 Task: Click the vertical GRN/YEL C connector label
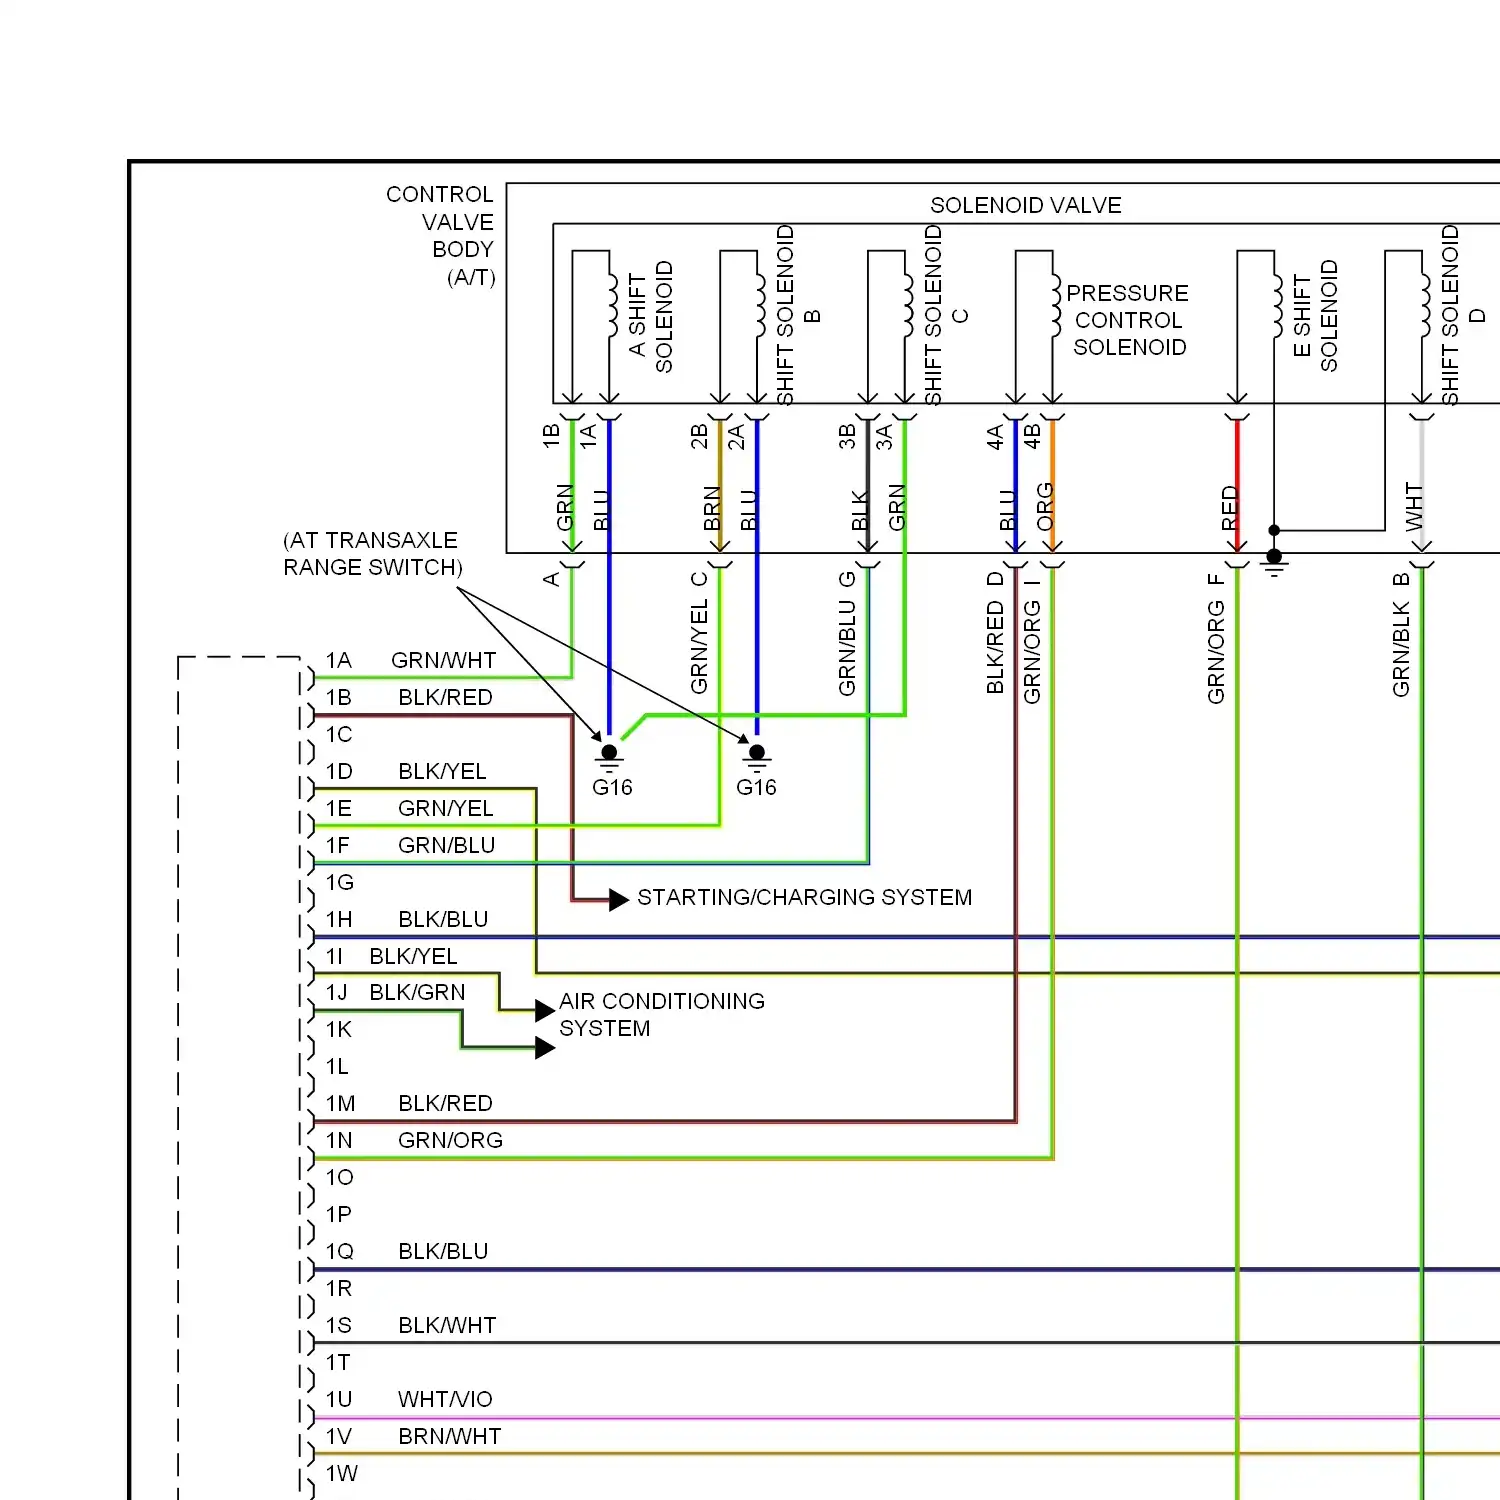coord(699,633)
